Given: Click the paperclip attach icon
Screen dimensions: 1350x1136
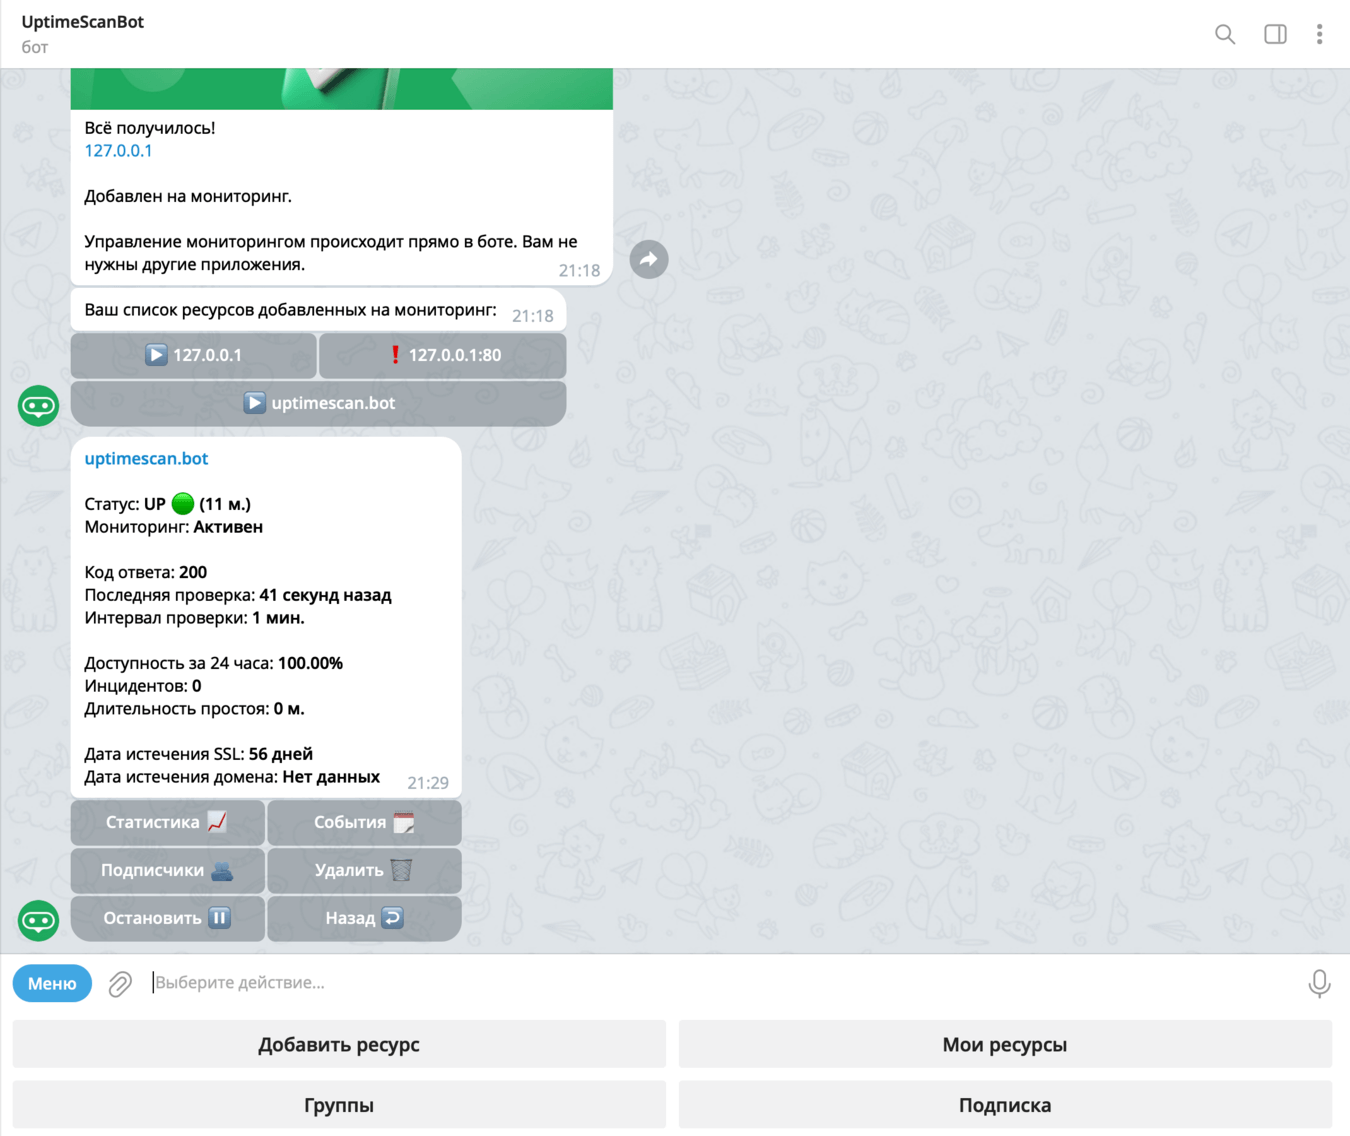Looking at the screenshot, I should 120,984.
